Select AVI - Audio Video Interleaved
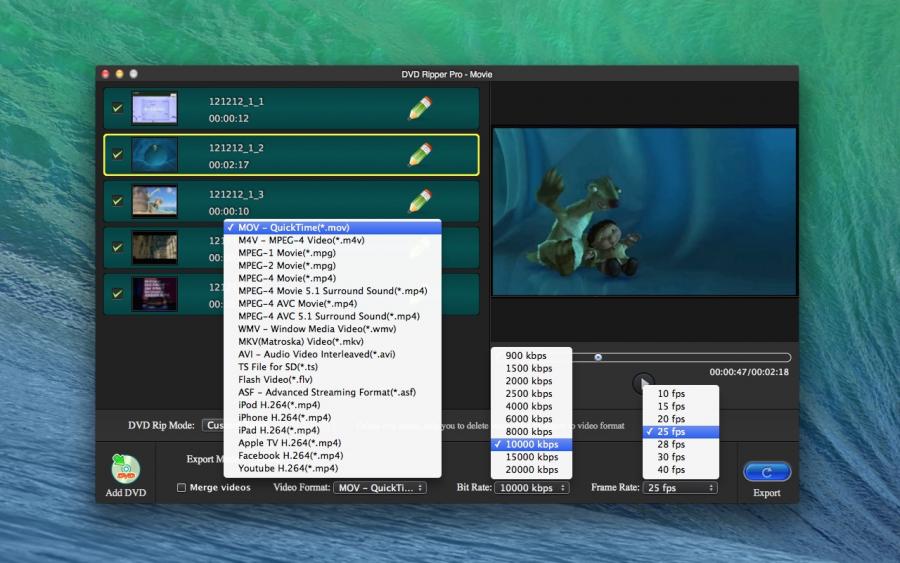This screenshot has width=900, height=563. pos(332,354)
